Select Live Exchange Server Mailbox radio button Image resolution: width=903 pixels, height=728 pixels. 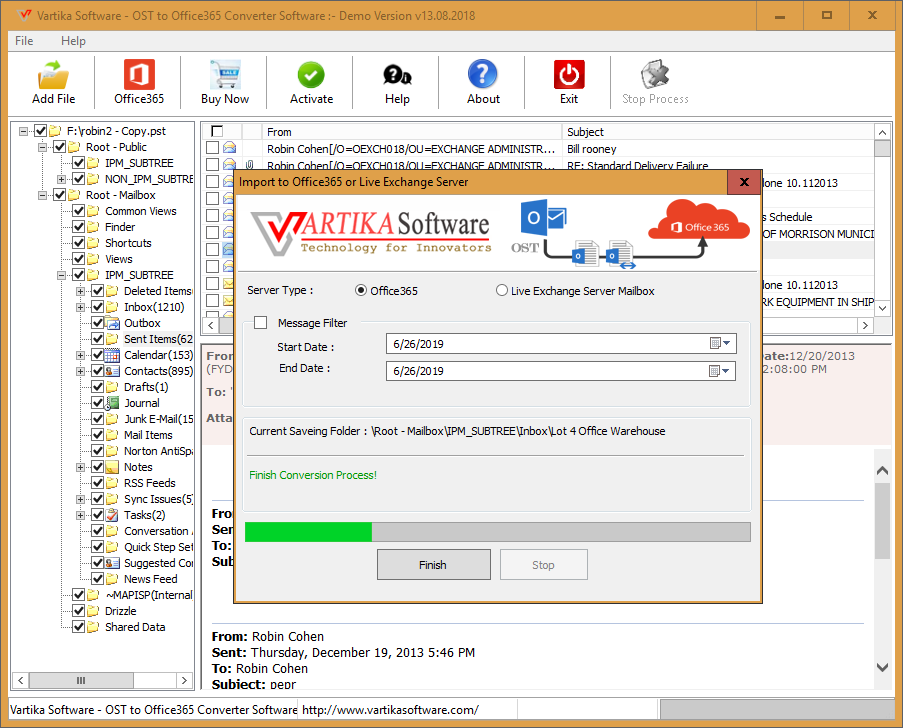pyautogui.click(x=502, y=290)
